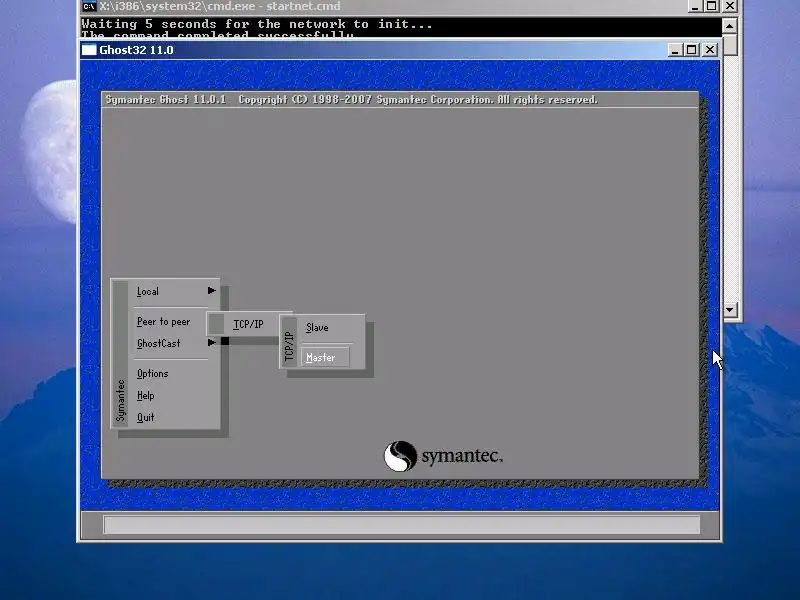
Task: Click the Symantec logo in Ghost window
Action: (443, 456)
